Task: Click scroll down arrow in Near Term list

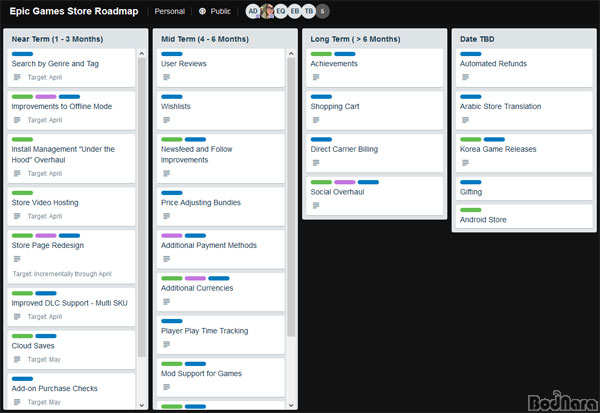Action: pos(142,405)
